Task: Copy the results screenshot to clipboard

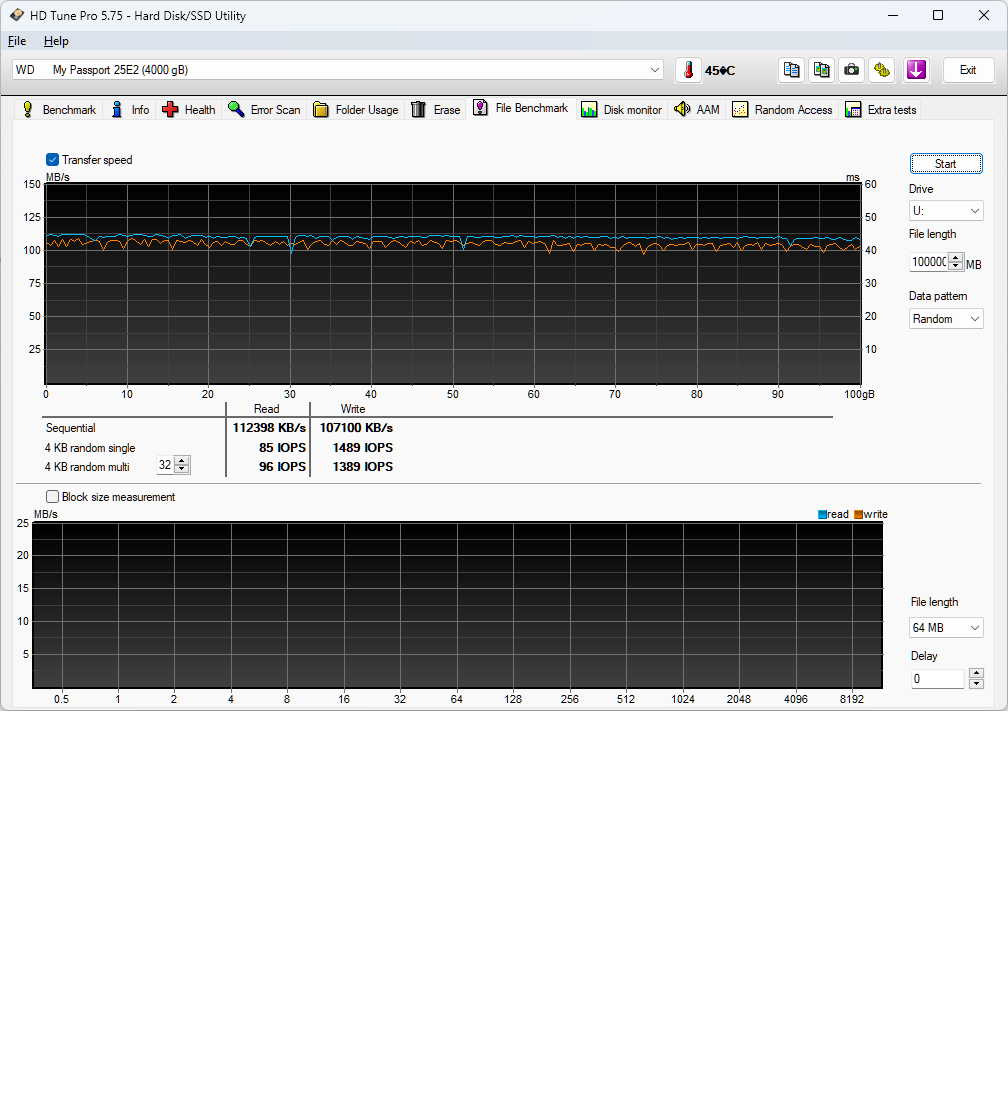Action: tap(822, 70)
